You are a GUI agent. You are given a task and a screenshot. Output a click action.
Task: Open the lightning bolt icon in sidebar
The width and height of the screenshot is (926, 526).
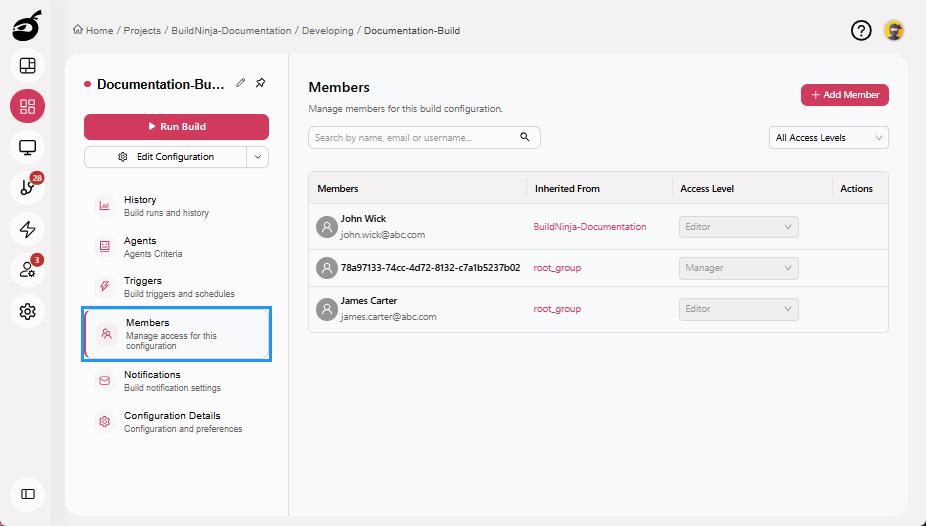pos(28,229)
